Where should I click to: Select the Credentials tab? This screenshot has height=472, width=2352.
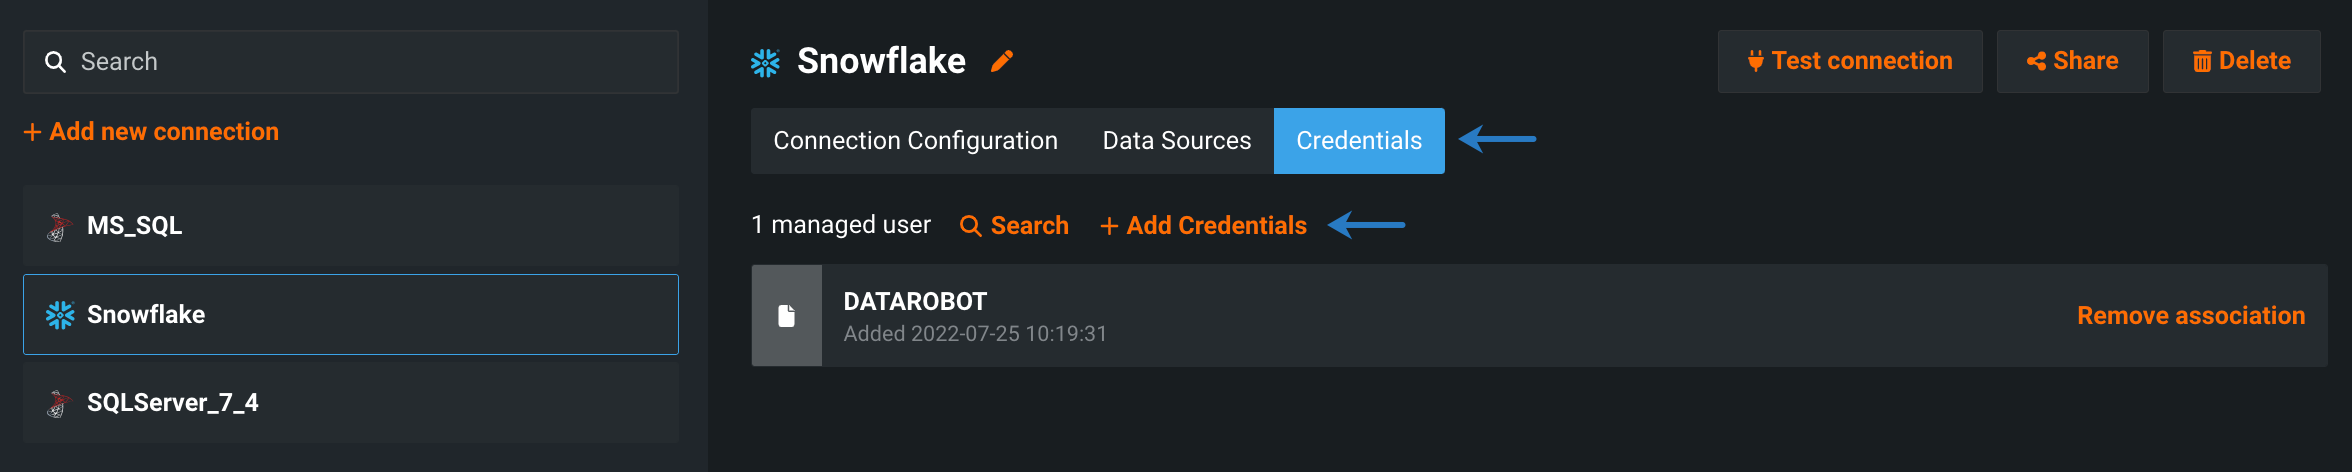tap(1358, 141)
